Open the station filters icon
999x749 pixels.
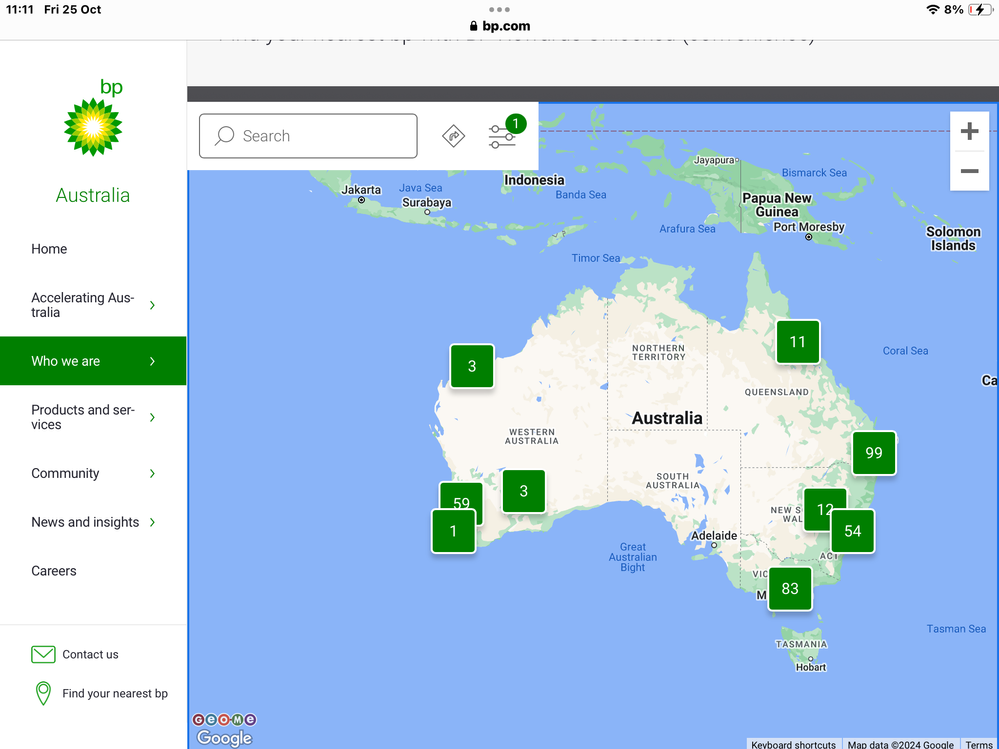[502, 137]
